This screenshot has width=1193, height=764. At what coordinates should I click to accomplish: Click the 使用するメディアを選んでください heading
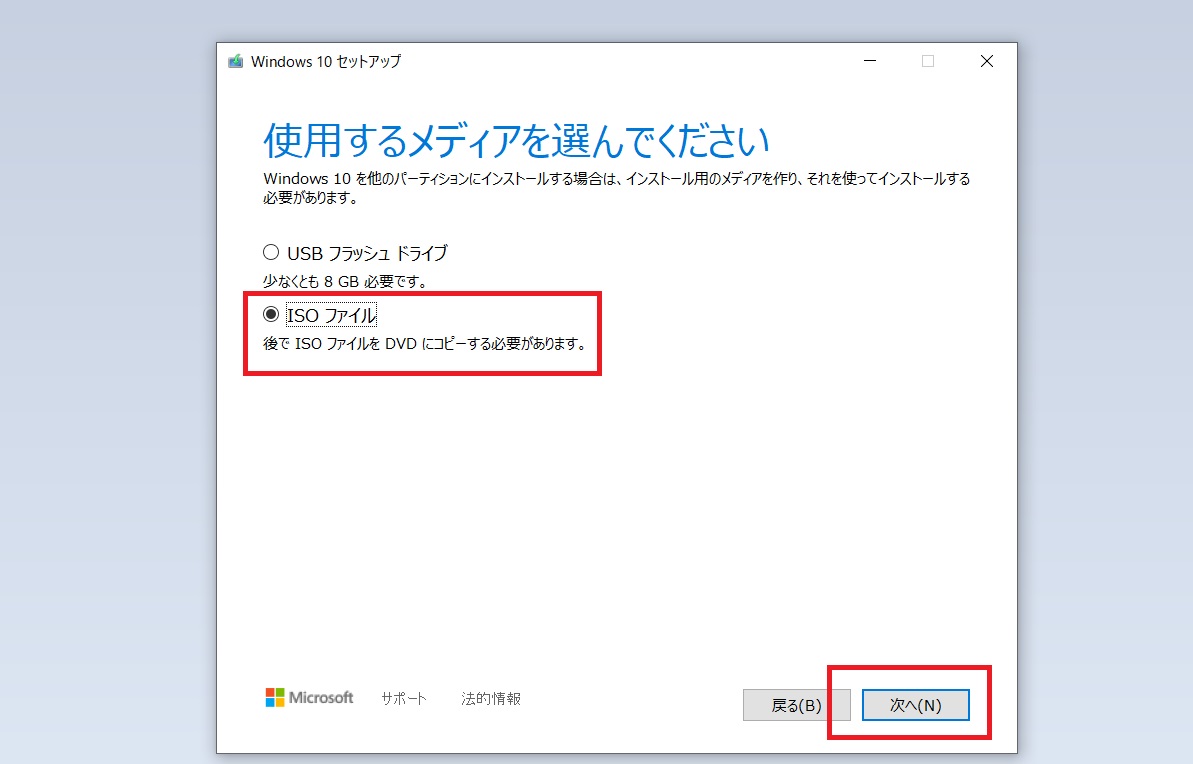(x=517, y=140)
